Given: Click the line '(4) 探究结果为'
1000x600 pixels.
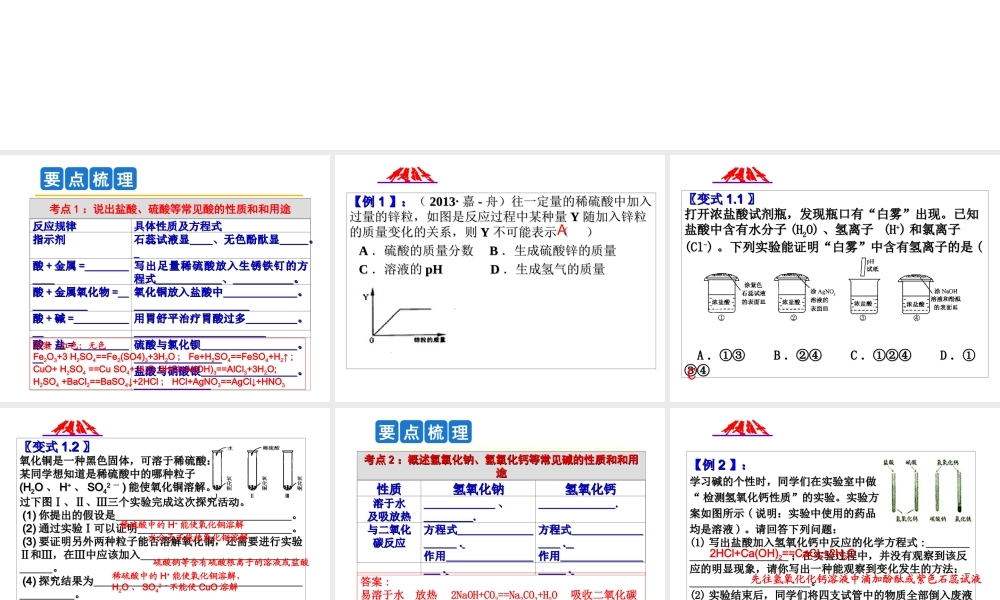Looking at the screenshot, I should [x=58, y=581].
